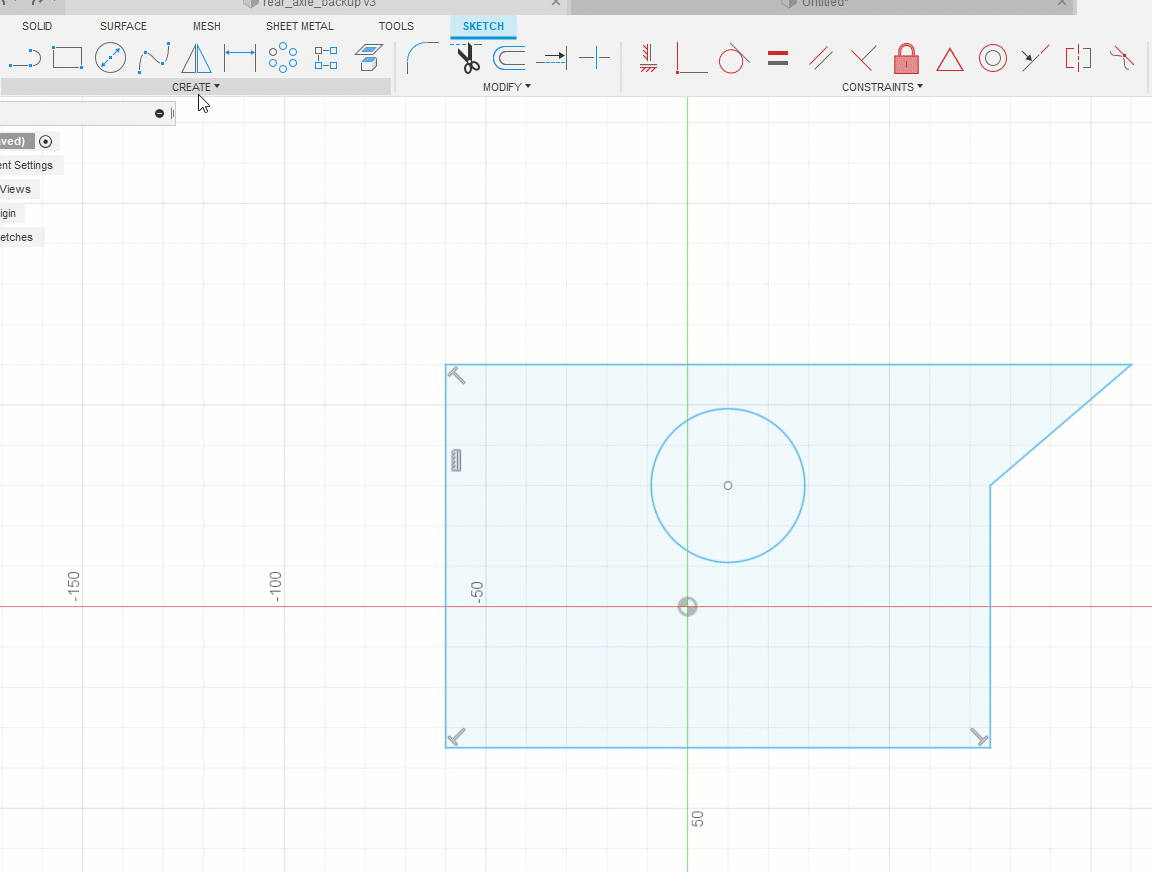Toggle the document activation radio button

(x=46, y=141)
